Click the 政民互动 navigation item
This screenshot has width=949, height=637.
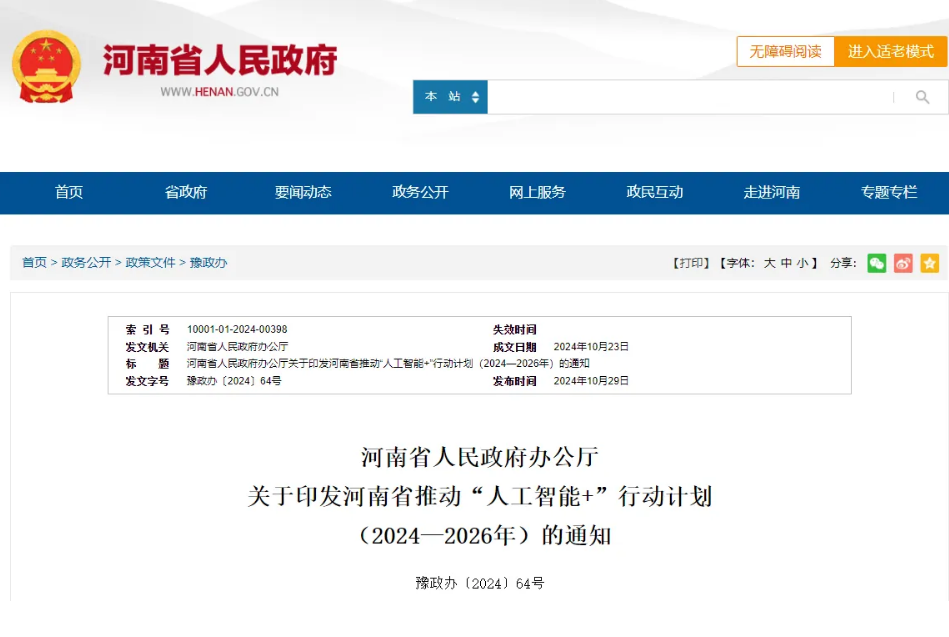point(654,193)
